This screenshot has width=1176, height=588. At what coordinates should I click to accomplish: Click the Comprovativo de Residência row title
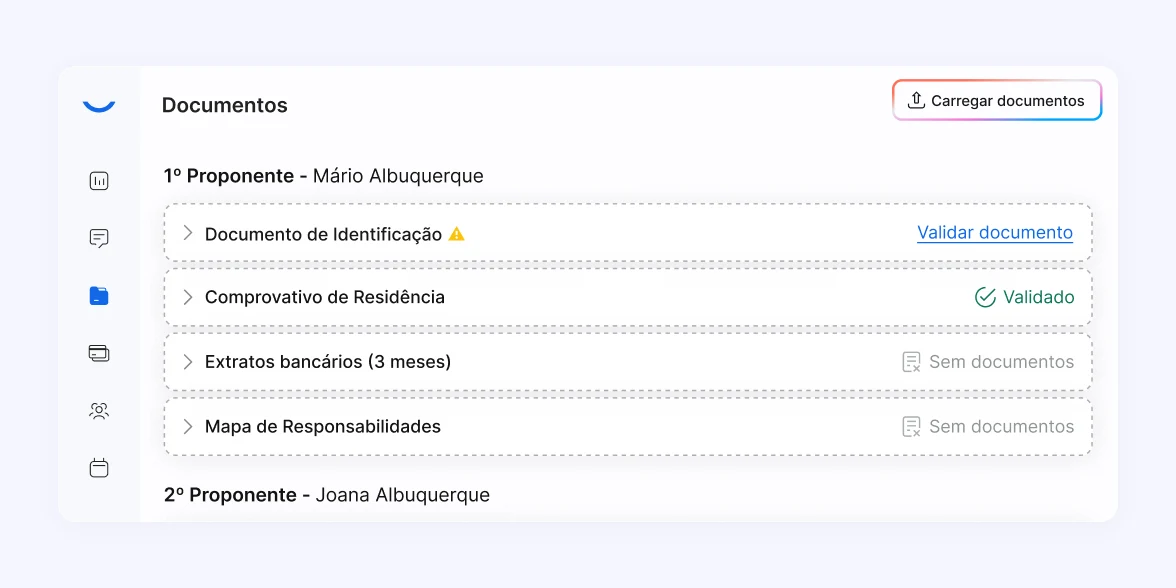325,297
